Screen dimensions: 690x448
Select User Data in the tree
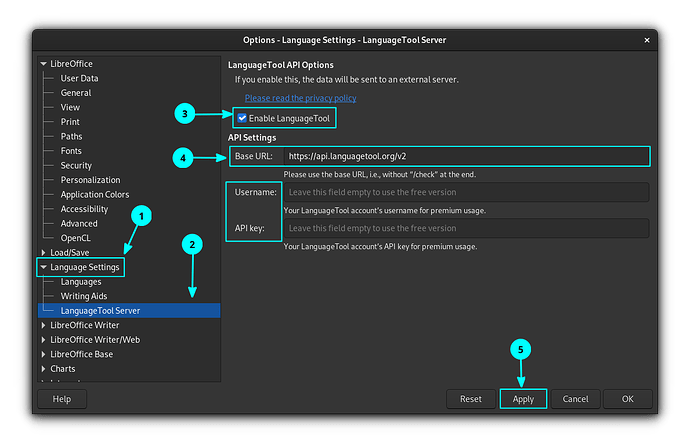pyautogui.click(x=79, y=78)
